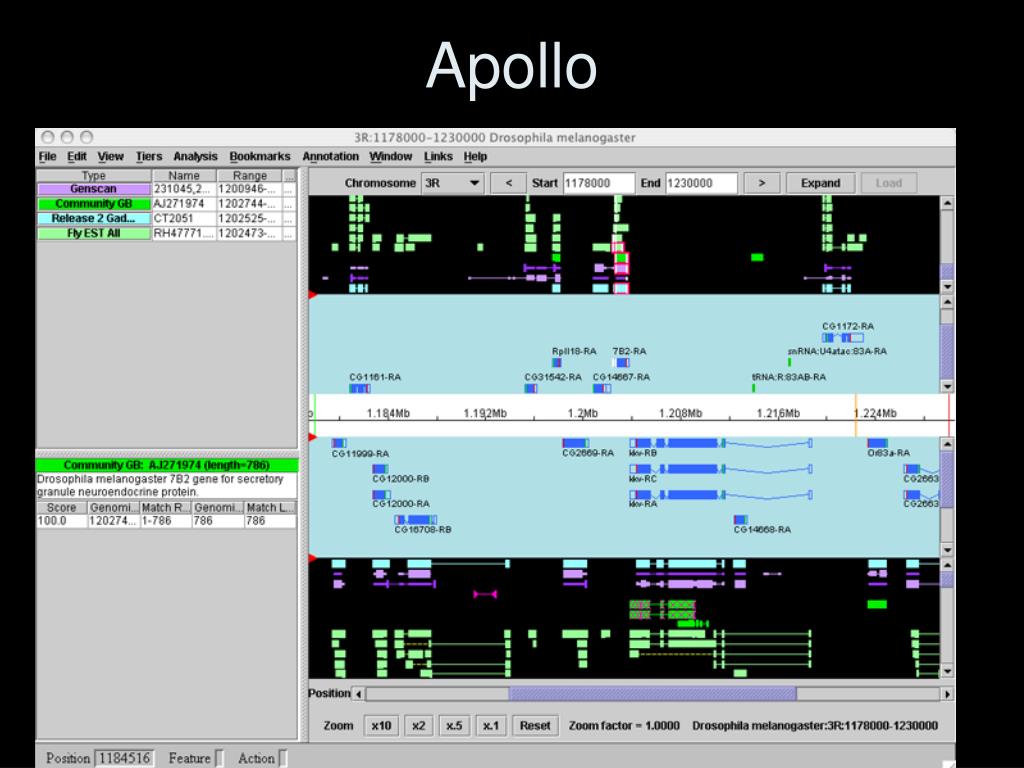Select the CG11999-RA transcript annotation
This screenshot has height=768, width=1024.
[x=339, y=443]
